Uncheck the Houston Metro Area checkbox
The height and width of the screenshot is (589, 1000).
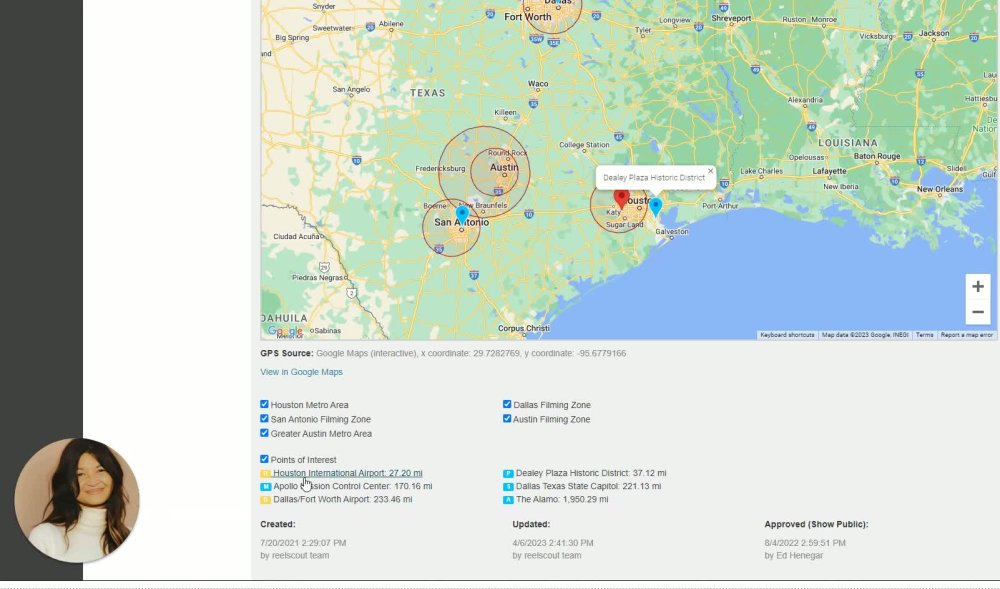coord(264,404)
